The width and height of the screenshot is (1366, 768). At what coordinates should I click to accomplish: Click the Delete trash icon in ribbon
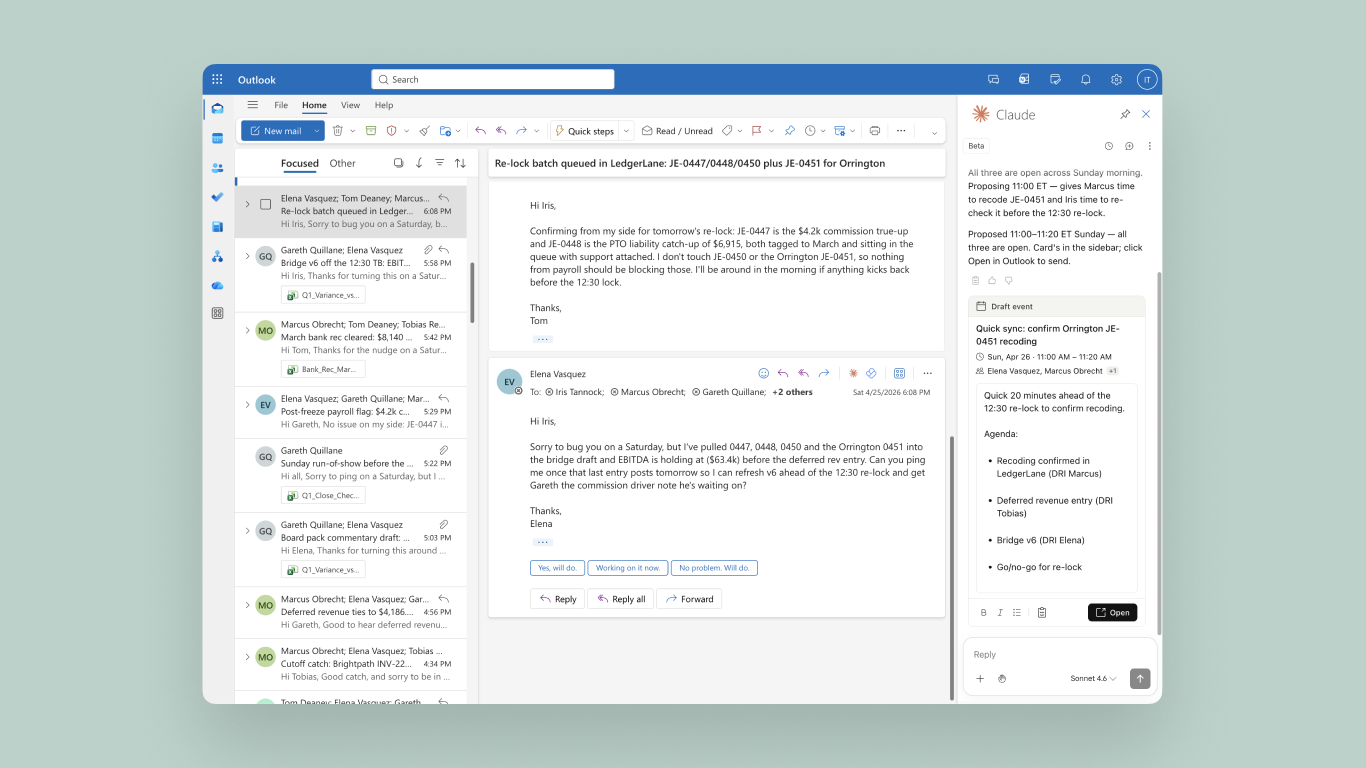[x=338, y=131]
